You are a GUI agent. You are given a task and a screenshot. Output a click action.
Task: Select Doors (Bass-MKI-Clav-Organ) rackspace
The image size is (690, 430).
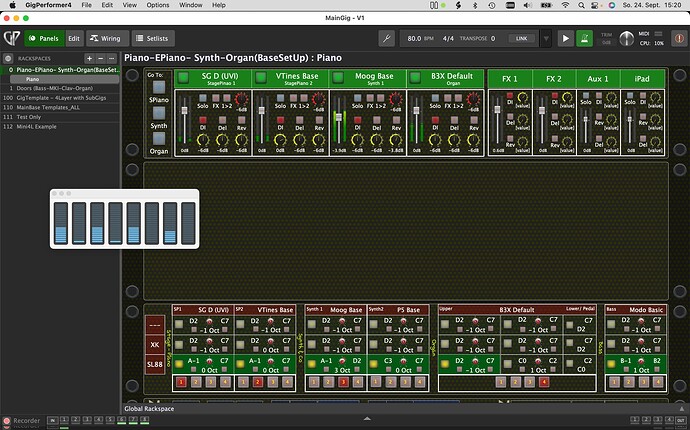(x=60, y=88)
